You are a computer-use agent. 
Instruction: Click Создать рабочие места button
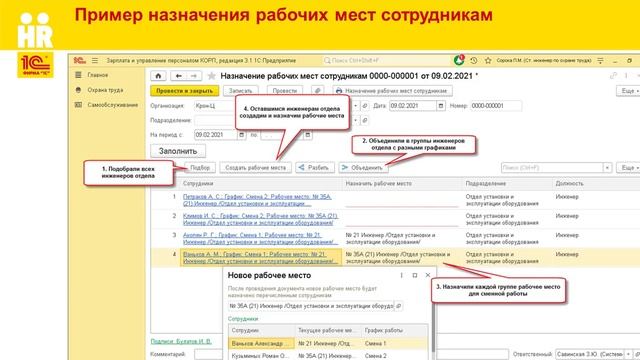(x=256, y=168)
